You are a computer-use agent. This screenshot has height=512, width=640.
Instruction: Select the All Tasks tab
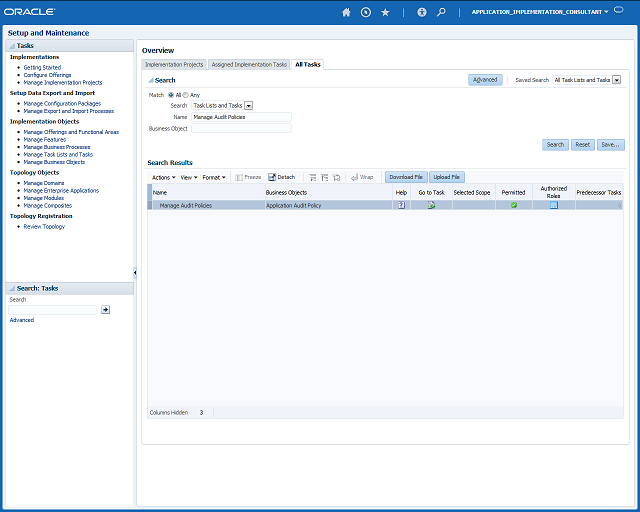point(308,65)
